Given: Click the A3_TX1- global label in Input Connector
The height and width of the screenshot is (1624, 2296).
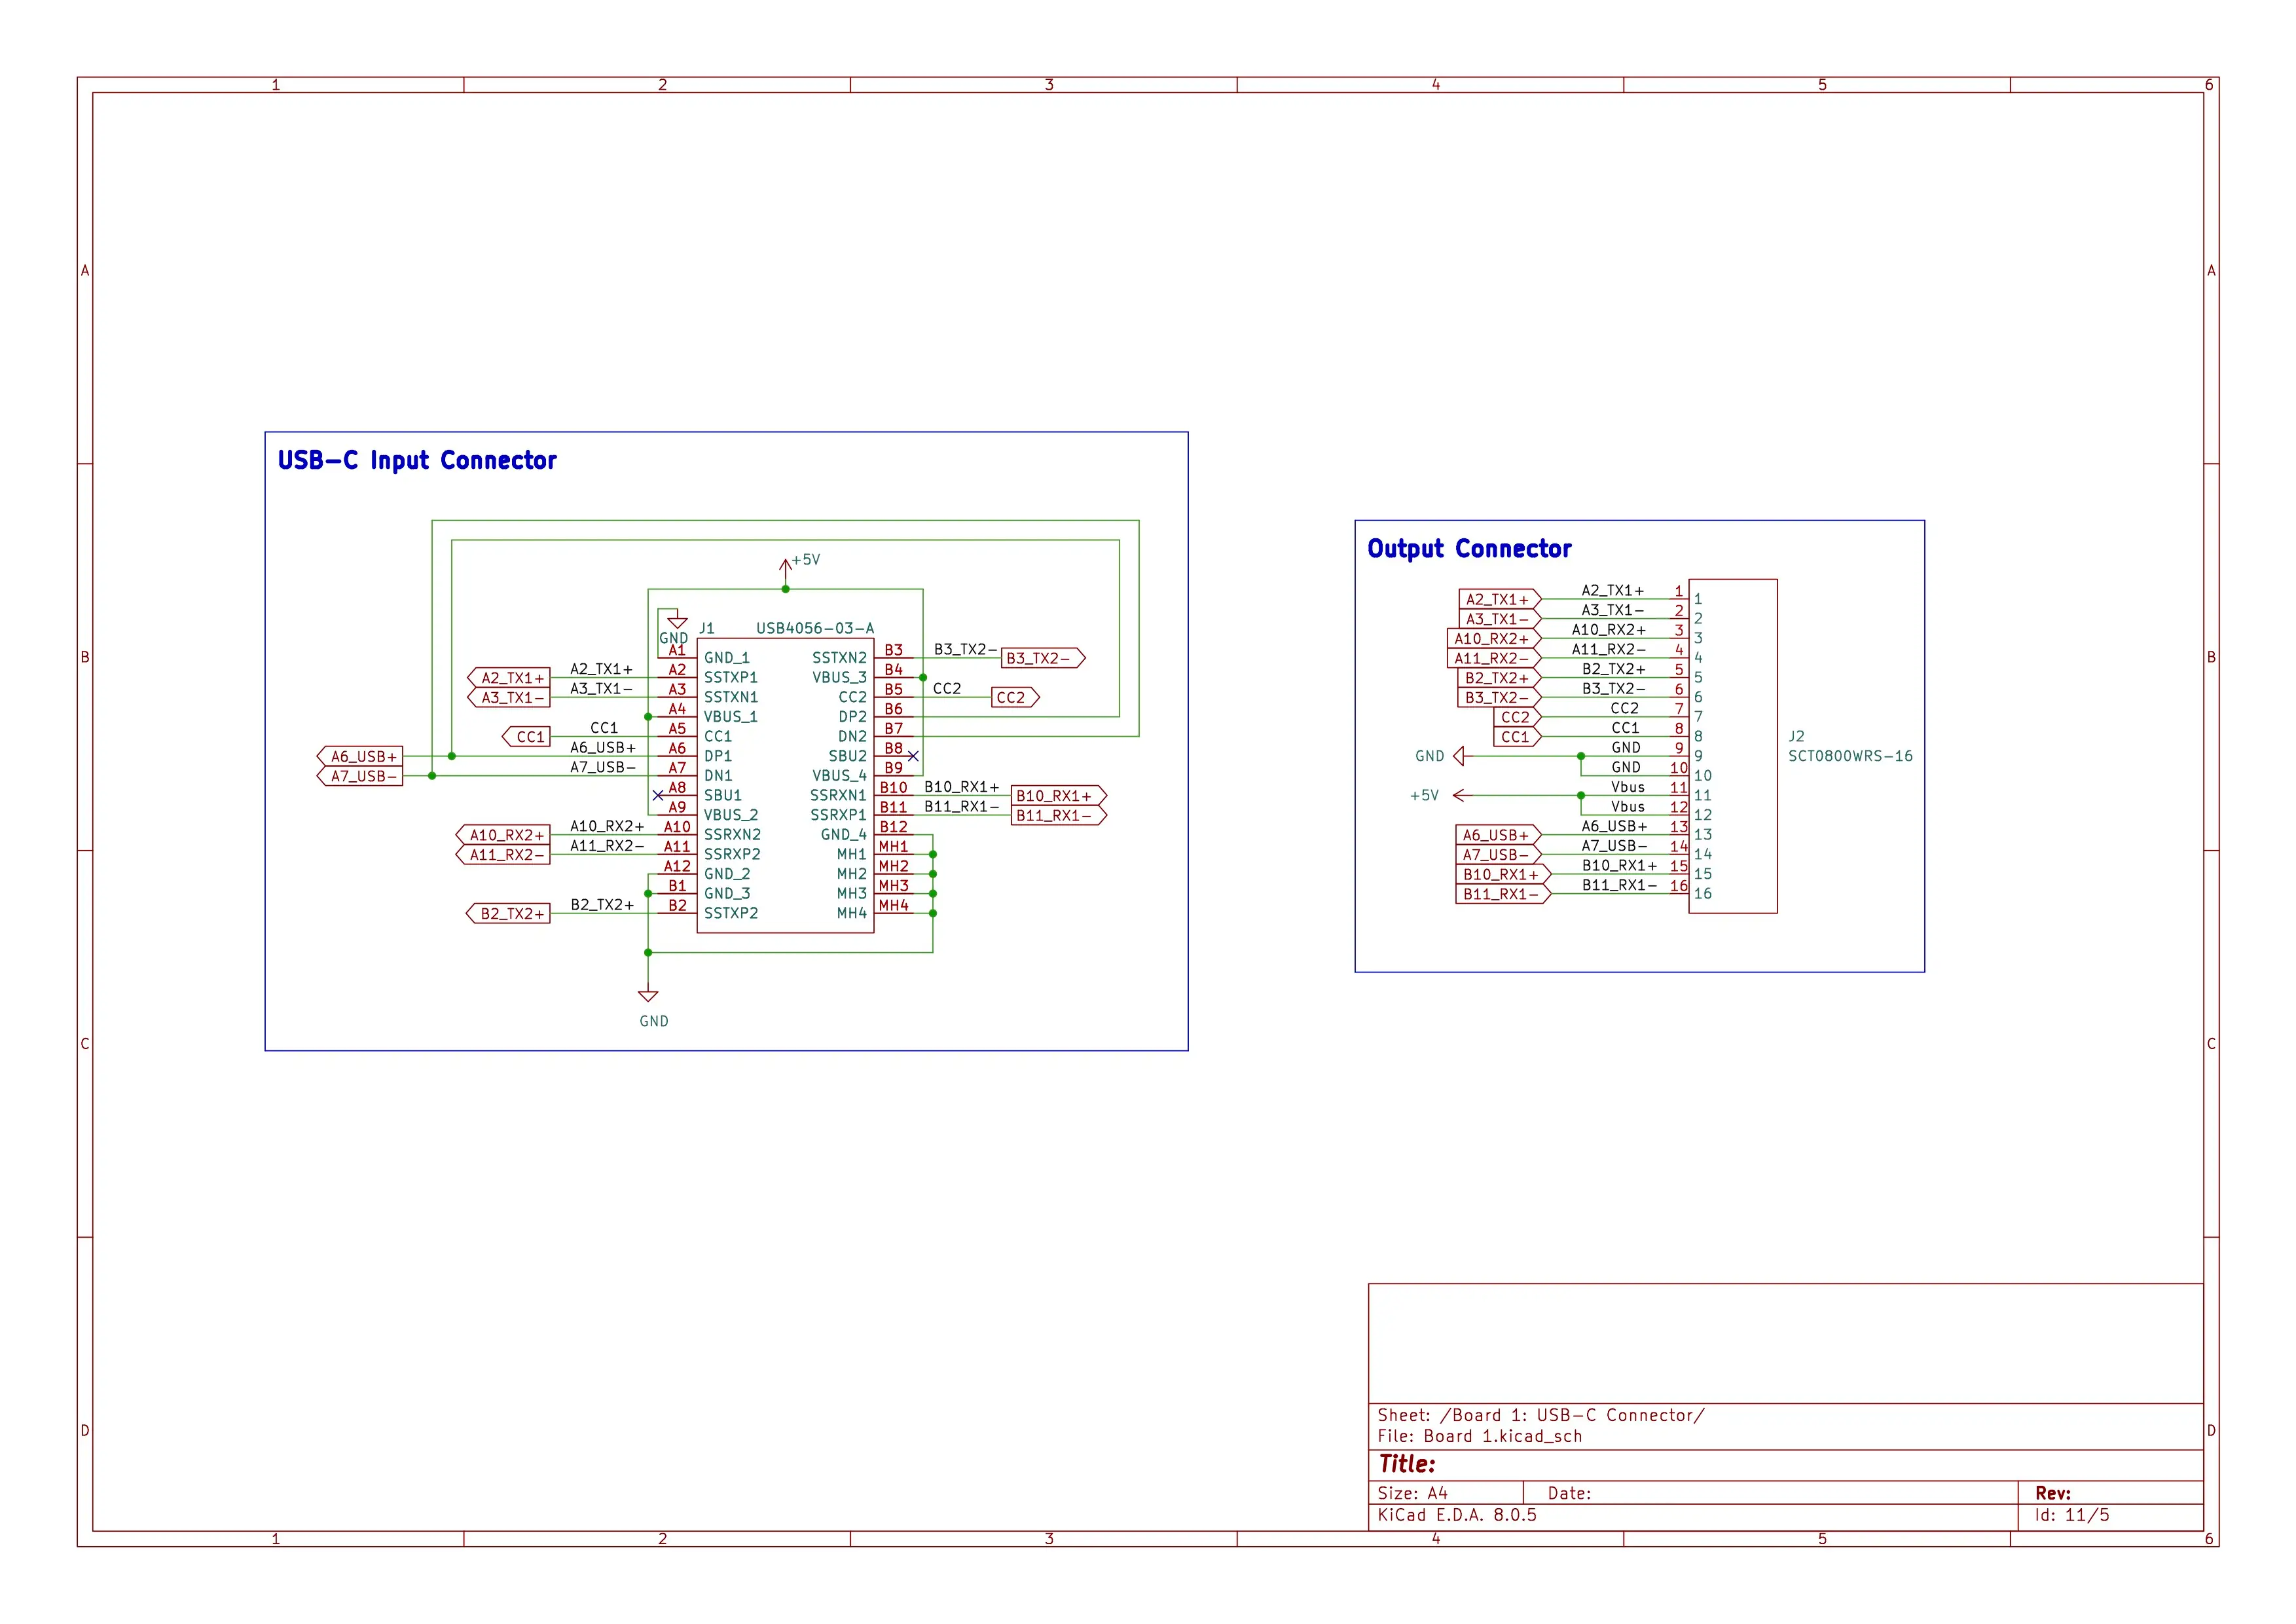Looking at the screenshot, I should click(x=509, y=698).
